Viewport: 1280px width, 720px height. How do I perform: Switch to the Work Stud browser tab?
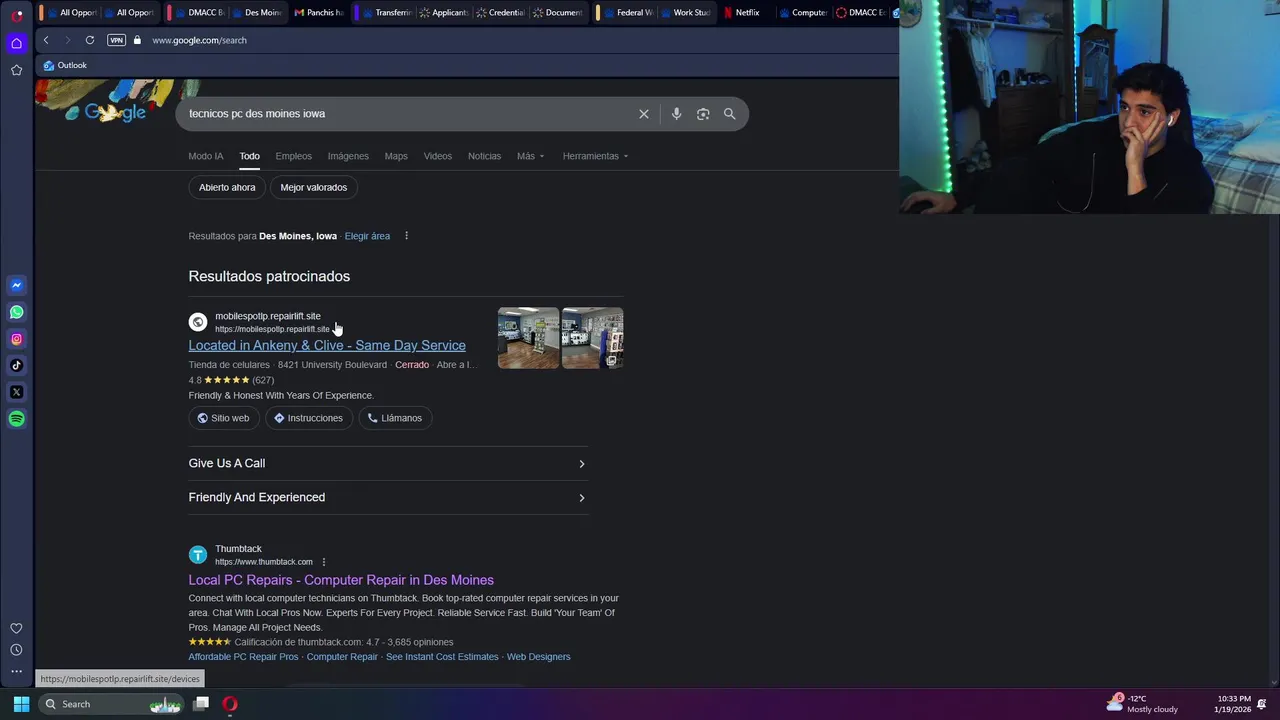pyautogui.click(x=685, y=13)
